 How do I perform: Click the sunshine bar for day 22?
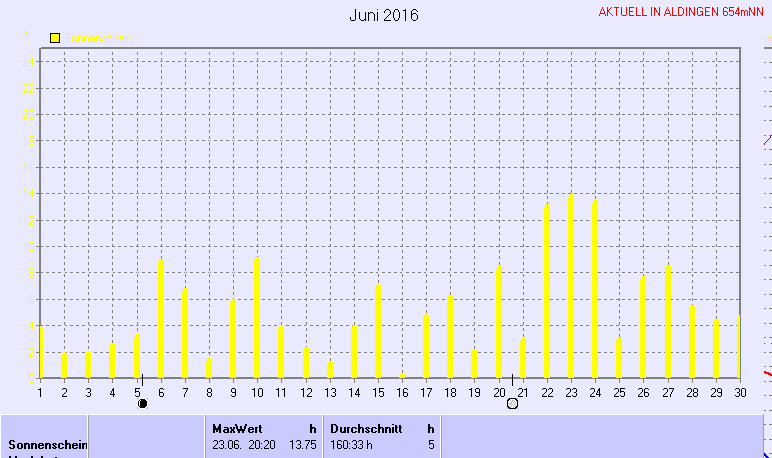coord(547,291)
